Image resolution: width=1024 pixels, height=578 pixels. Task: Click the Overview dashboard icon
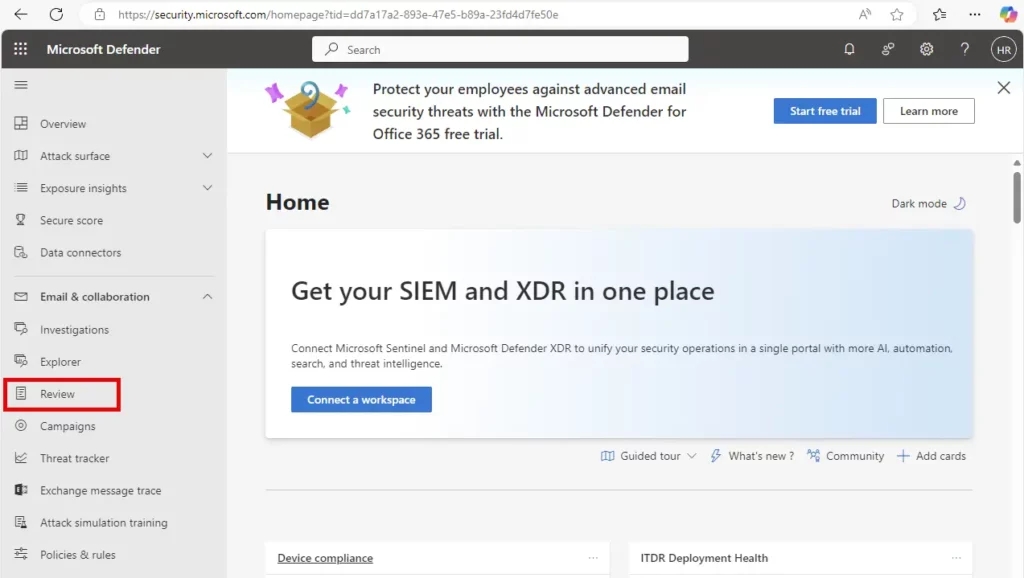tap(21, 123)
